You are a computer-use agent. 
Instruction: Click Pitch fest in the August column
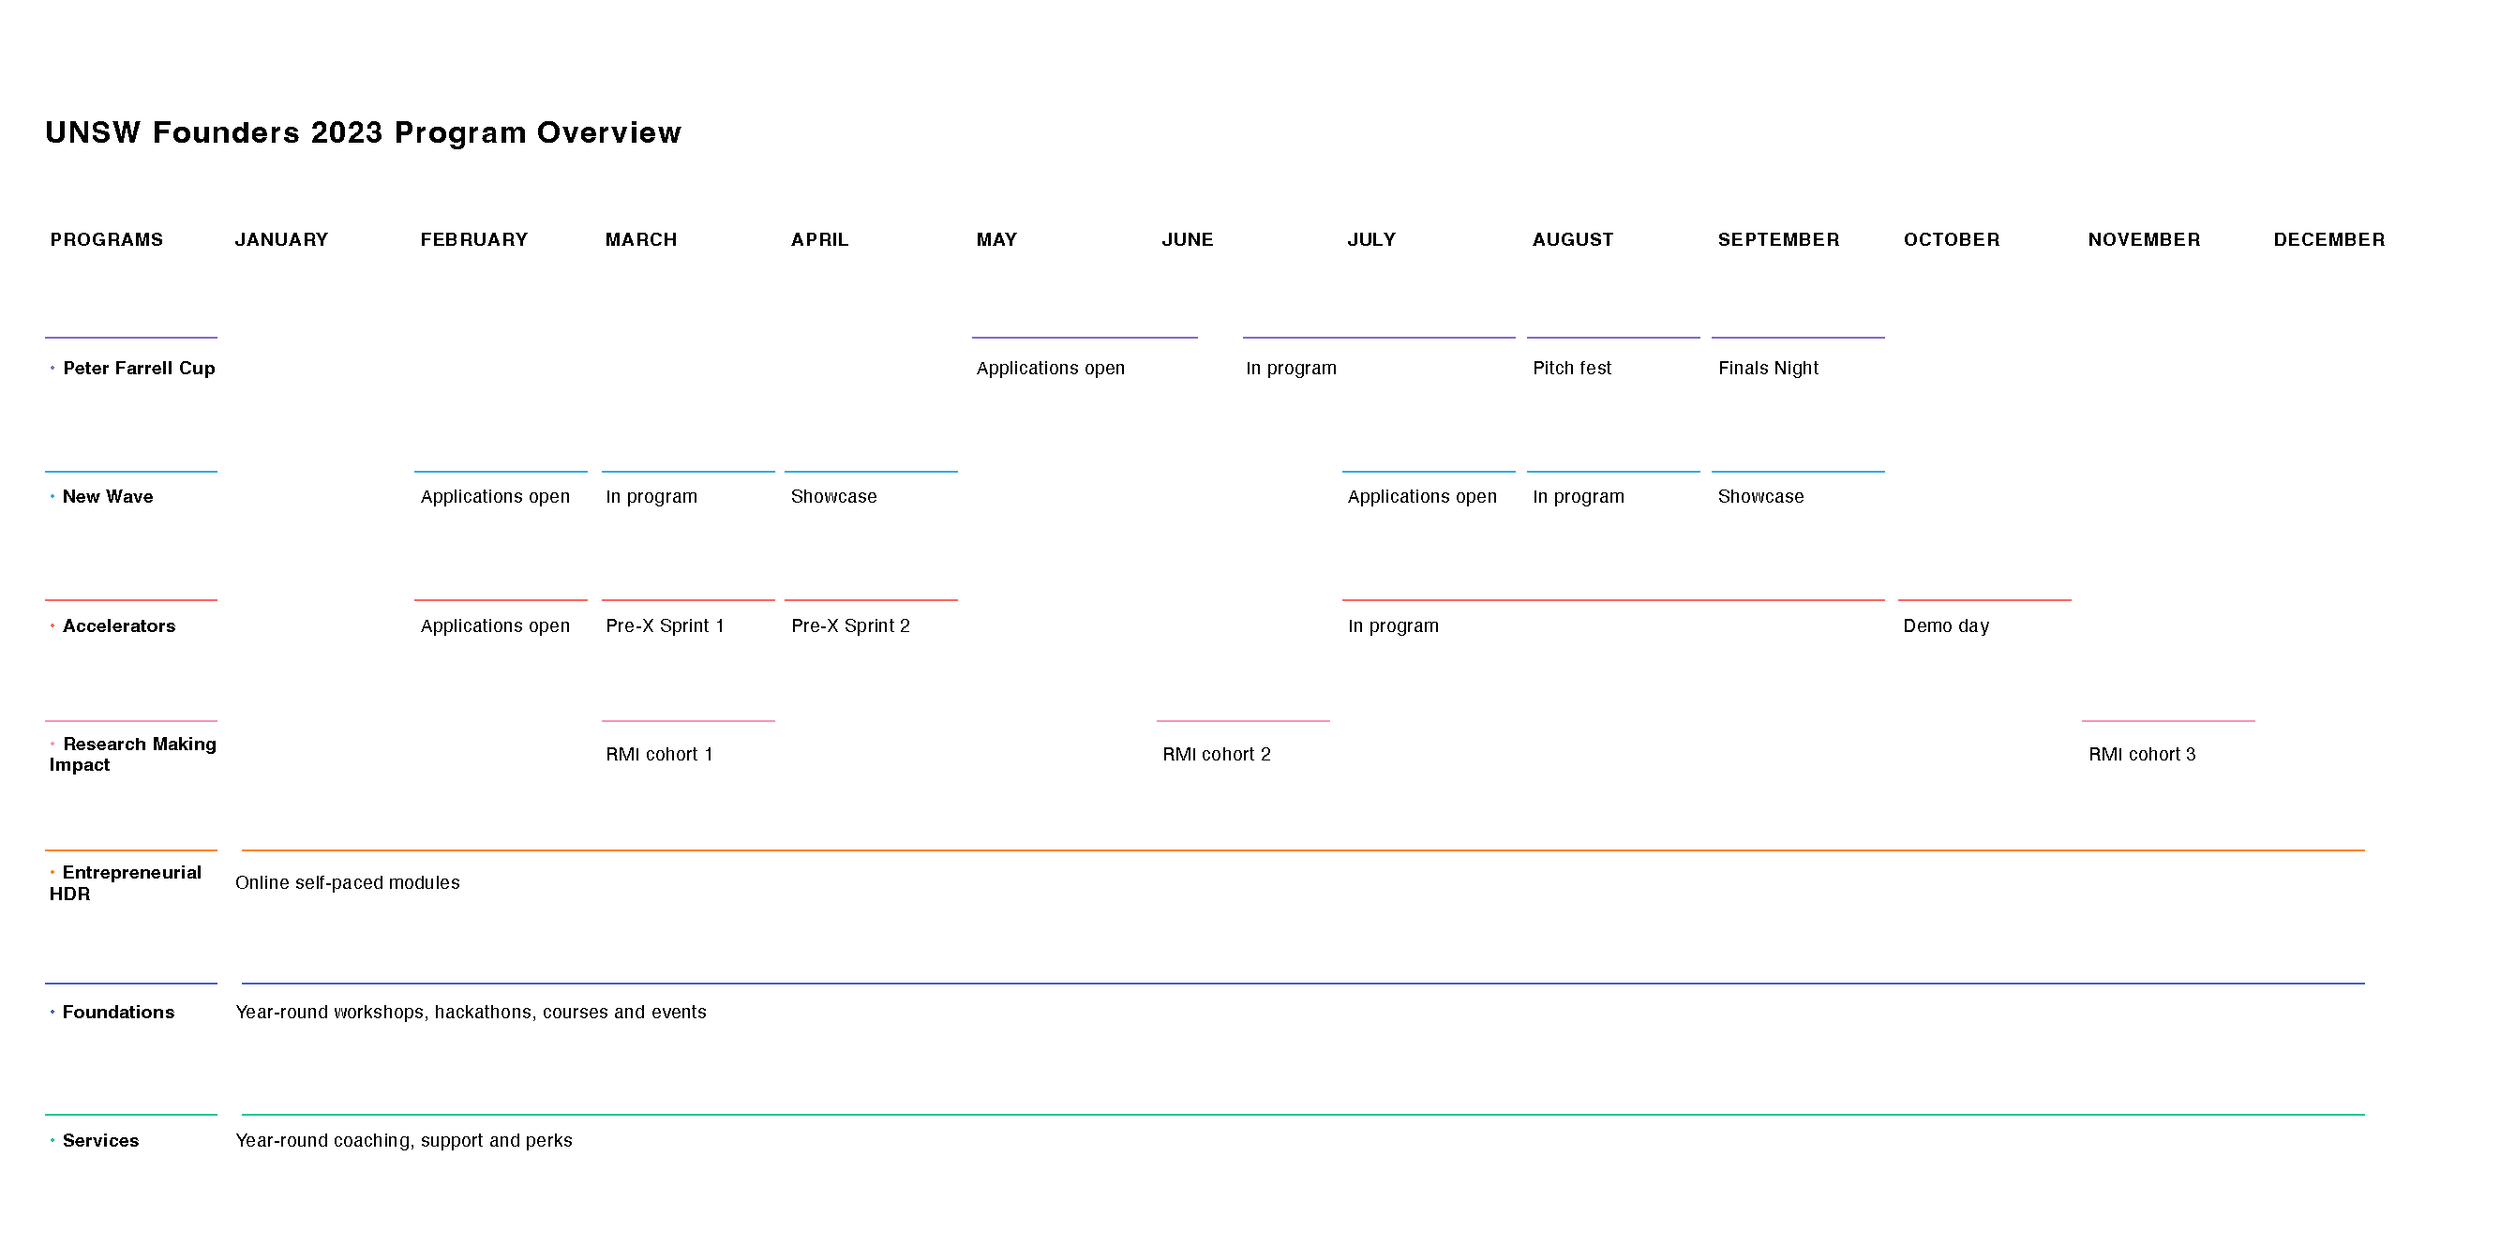click(1572, 368)
